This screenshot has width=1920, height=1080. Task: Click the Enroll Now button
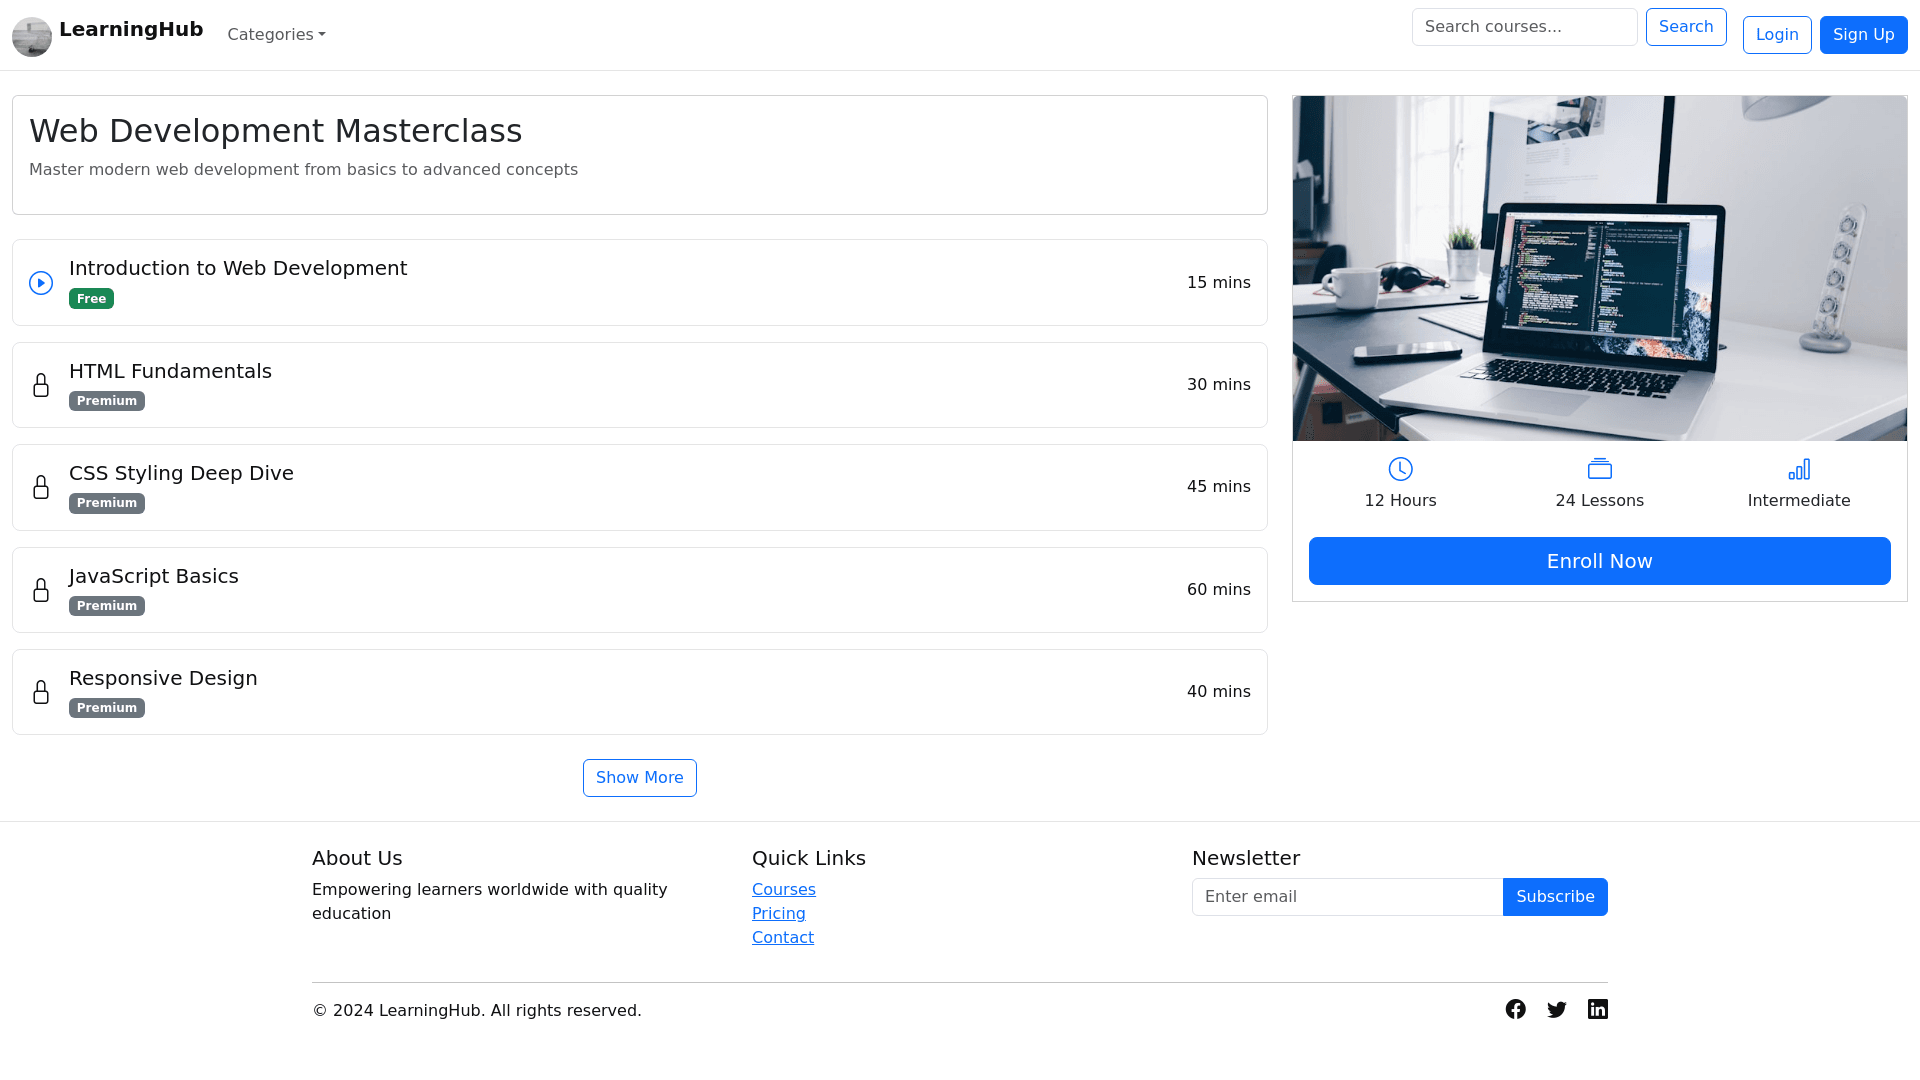coord(1599,561)
